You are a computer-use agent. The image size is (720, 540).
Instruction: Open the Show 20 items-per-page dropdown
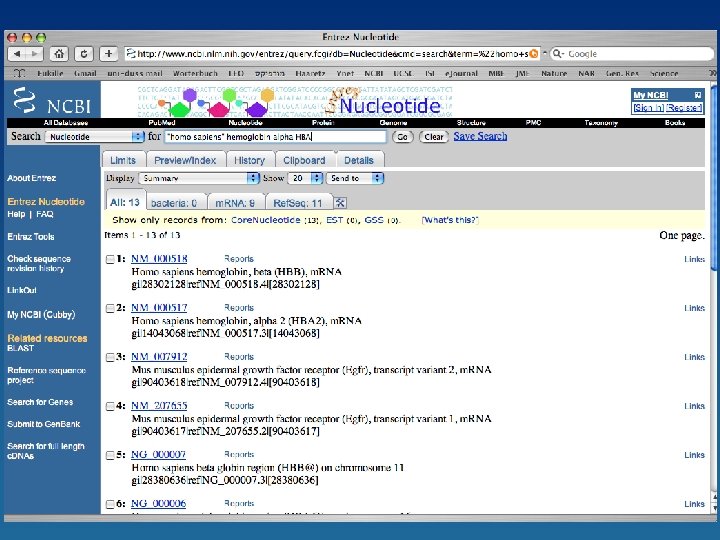[305, 178]
